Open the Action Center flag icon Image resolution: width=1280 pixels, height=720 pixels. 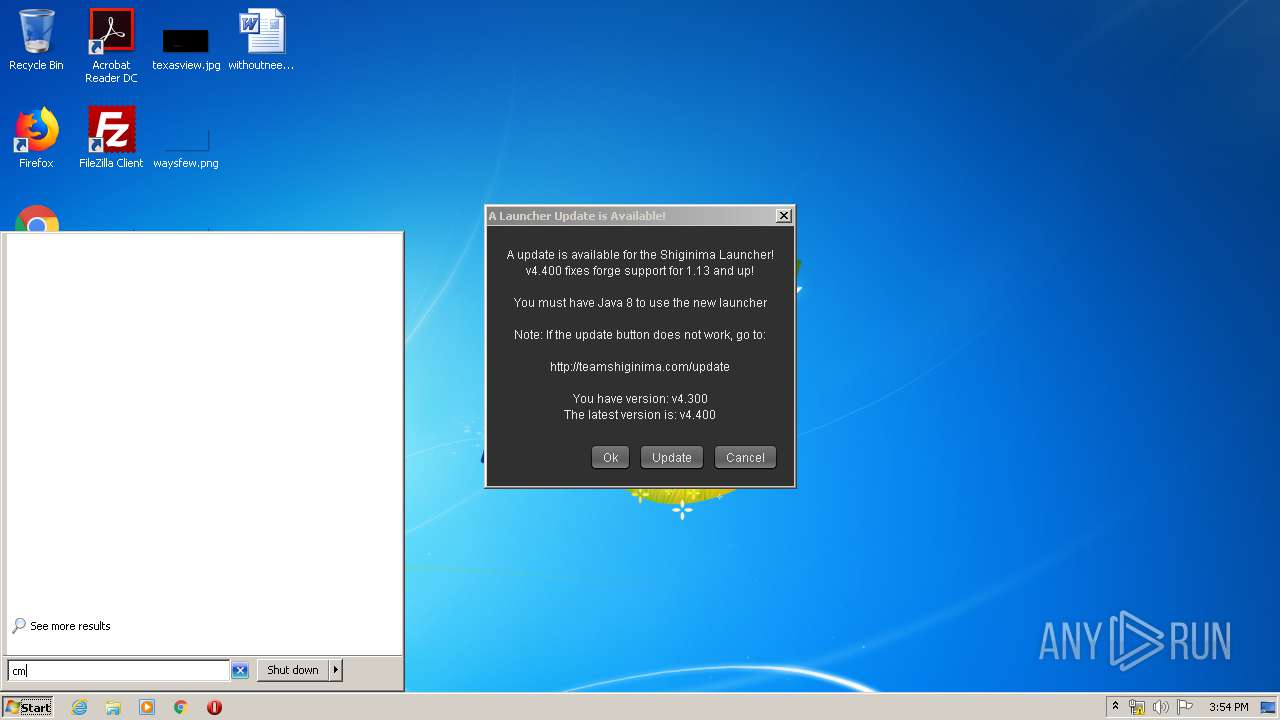pos(1185,707)
